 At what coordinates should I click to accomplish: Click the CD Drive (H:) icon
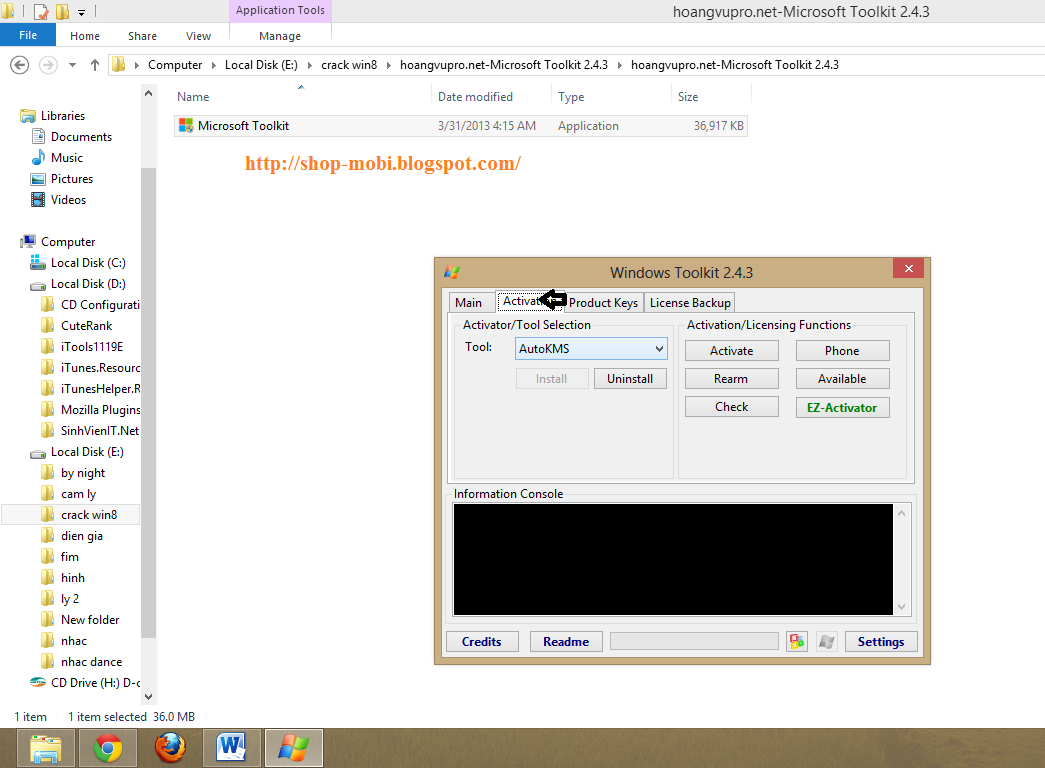(x=38, y=683)
